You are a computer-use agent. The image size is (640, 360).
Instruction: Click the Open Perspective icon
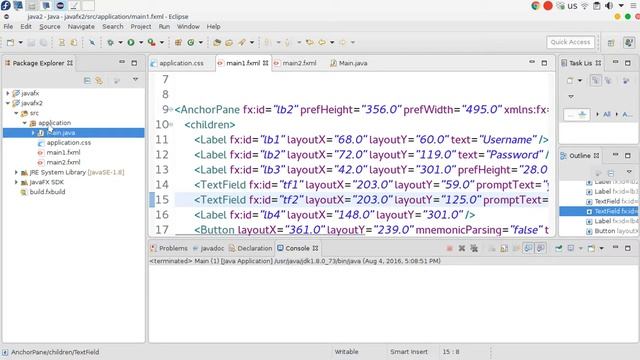pos(611,43)
